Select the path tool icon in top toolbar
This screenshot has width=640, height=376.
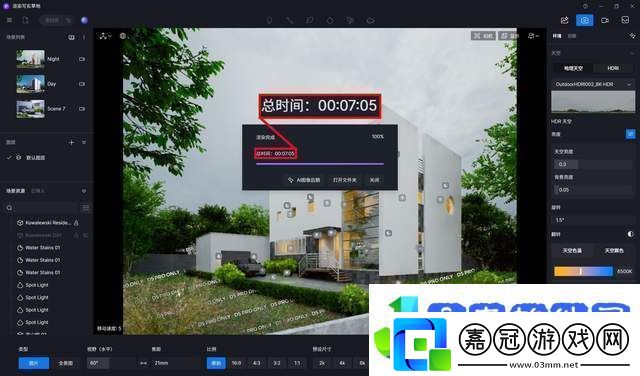[x=289, y=20]
